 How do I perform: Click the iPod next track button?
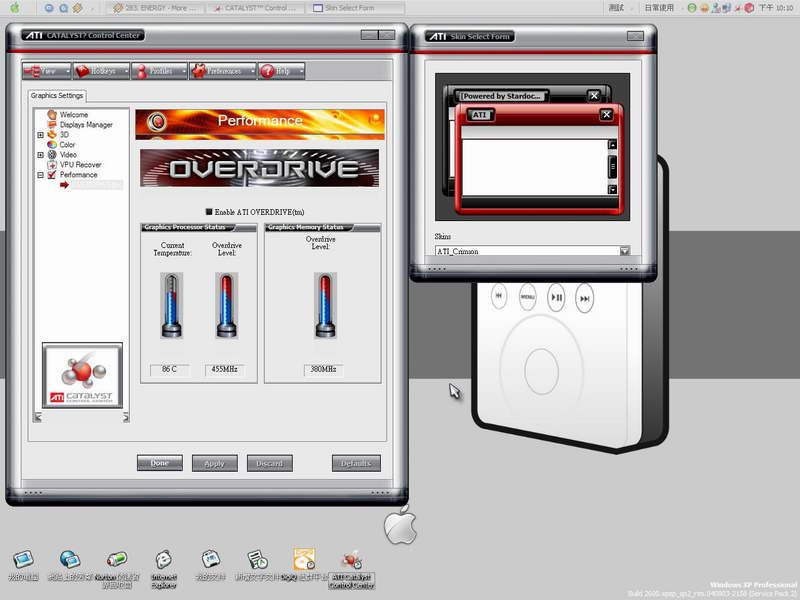[585, 298]
